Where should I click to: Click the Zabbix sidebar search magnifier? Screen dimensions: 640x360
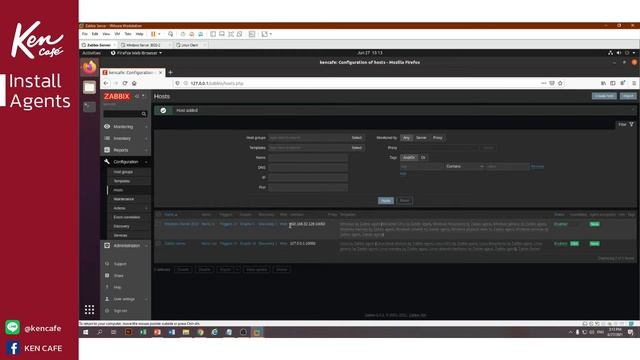pyautogui.click(x=144, y=114)
